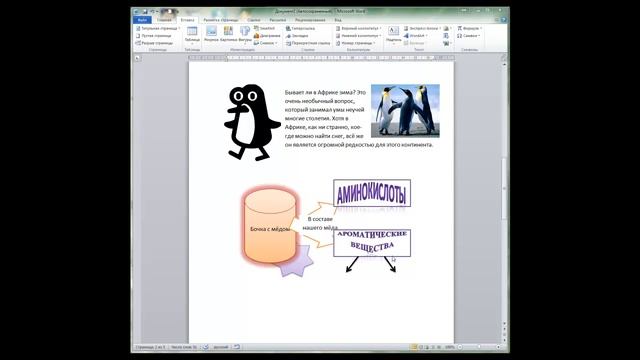The image size is (640, 360).
Task: Open Нижний колонтитул (Footer) dropdown
Action: pos(358,36)
